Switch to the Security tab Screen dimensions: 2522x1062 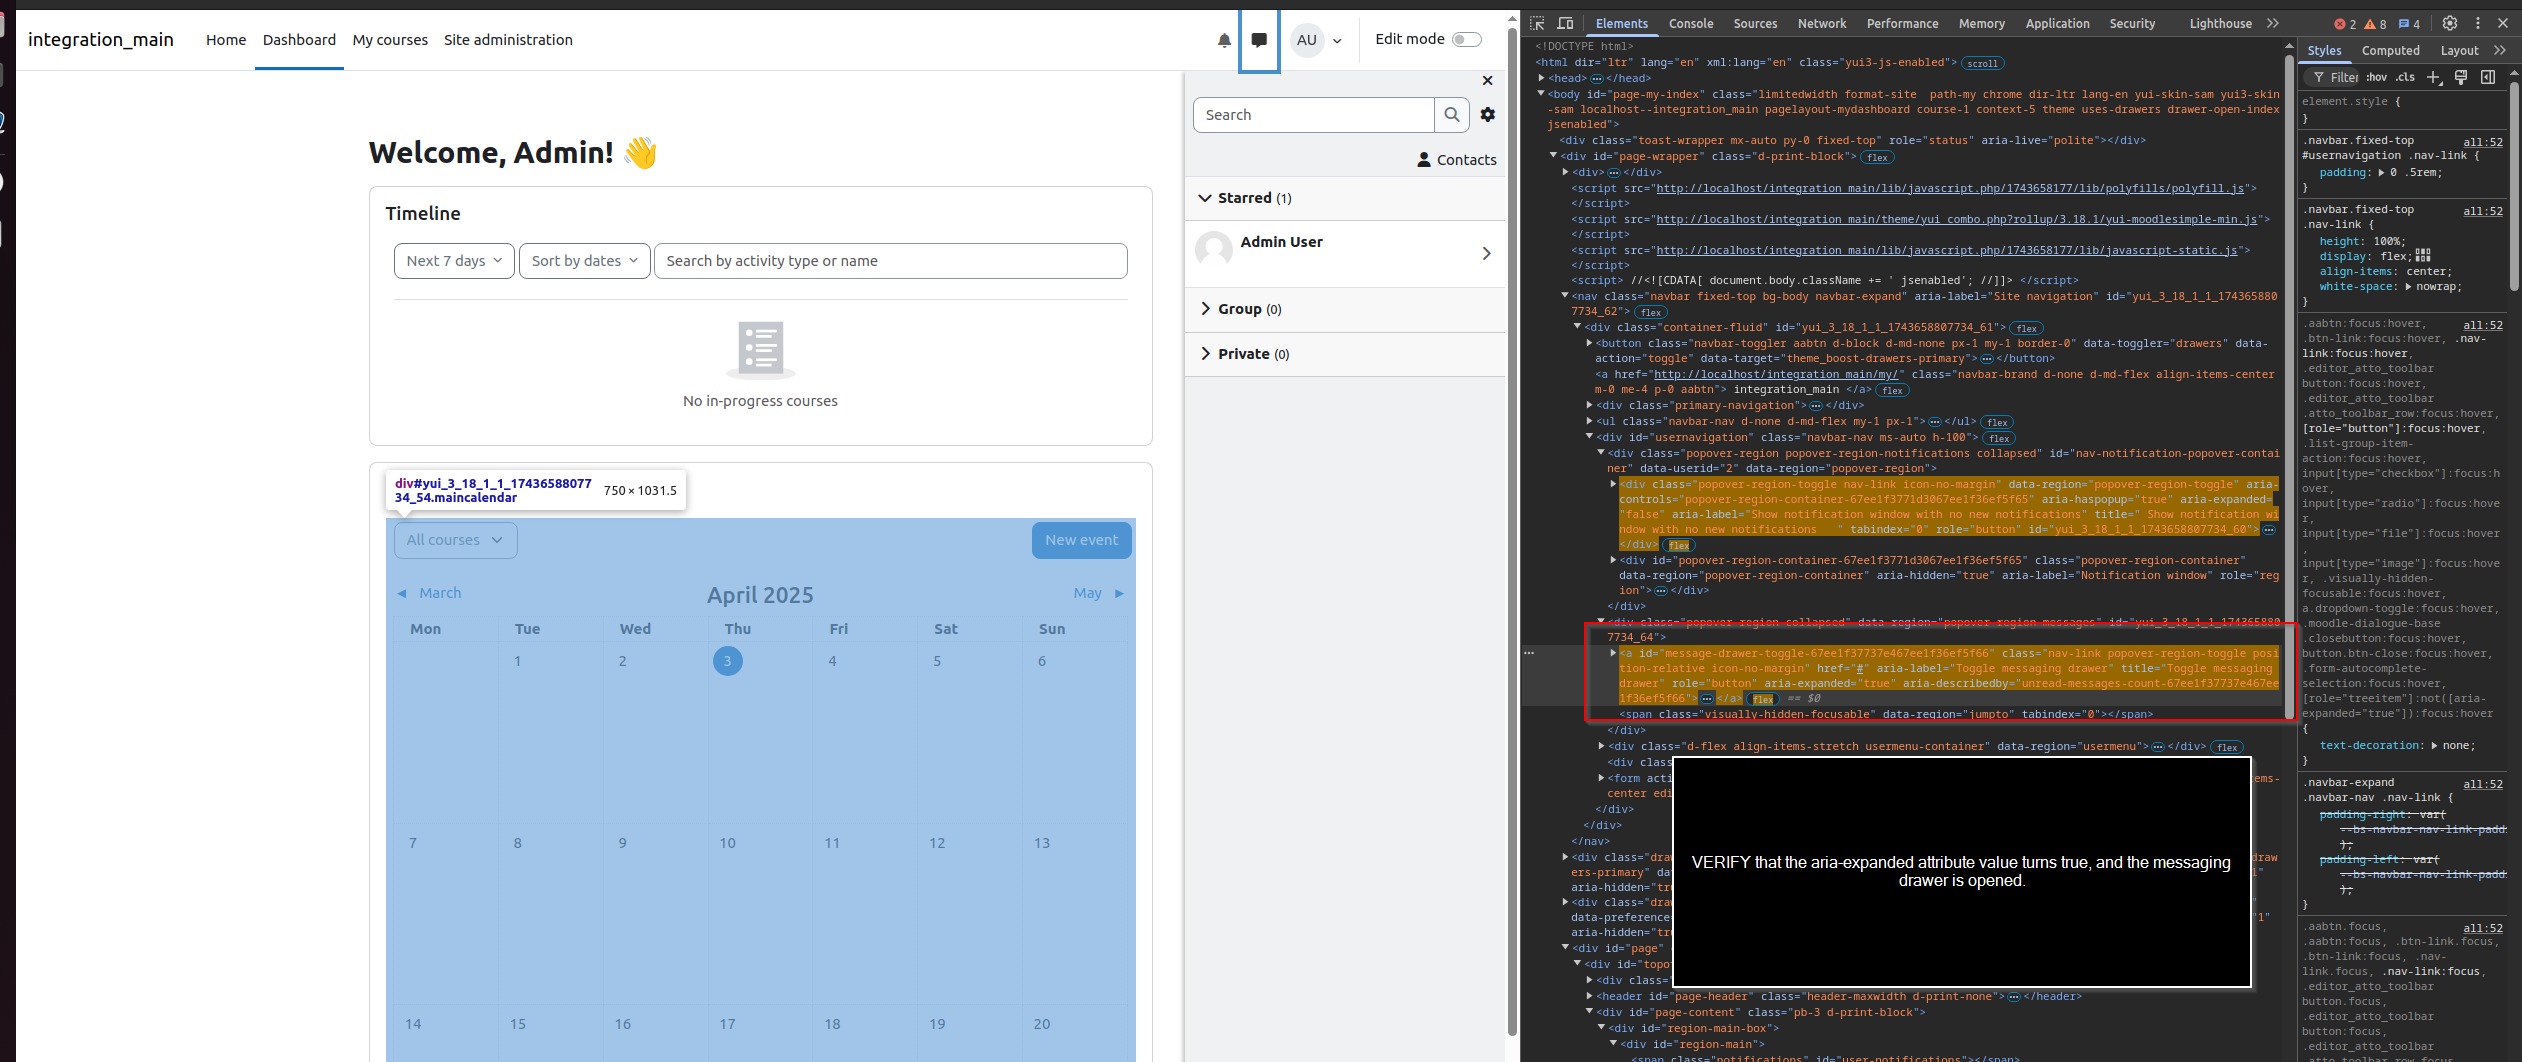[x=2132, y=23]
